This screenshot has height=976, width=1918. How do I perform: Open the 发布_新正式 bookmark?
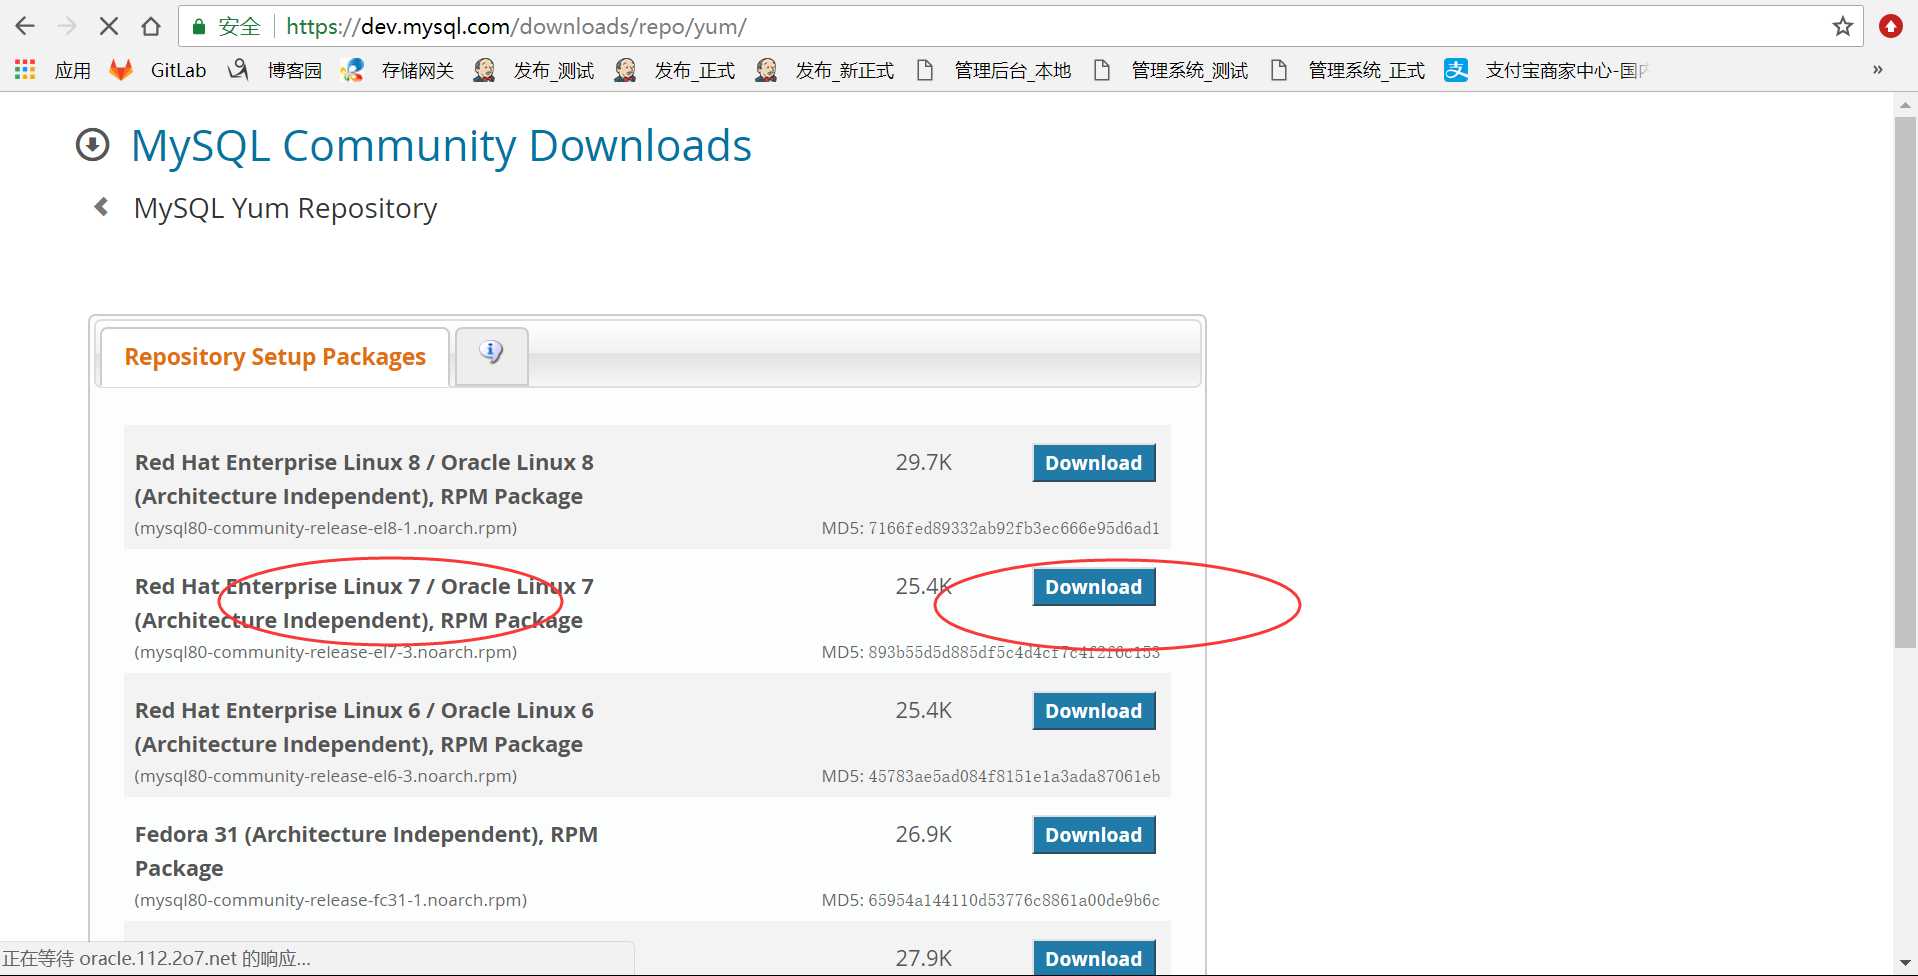(825, 70)
